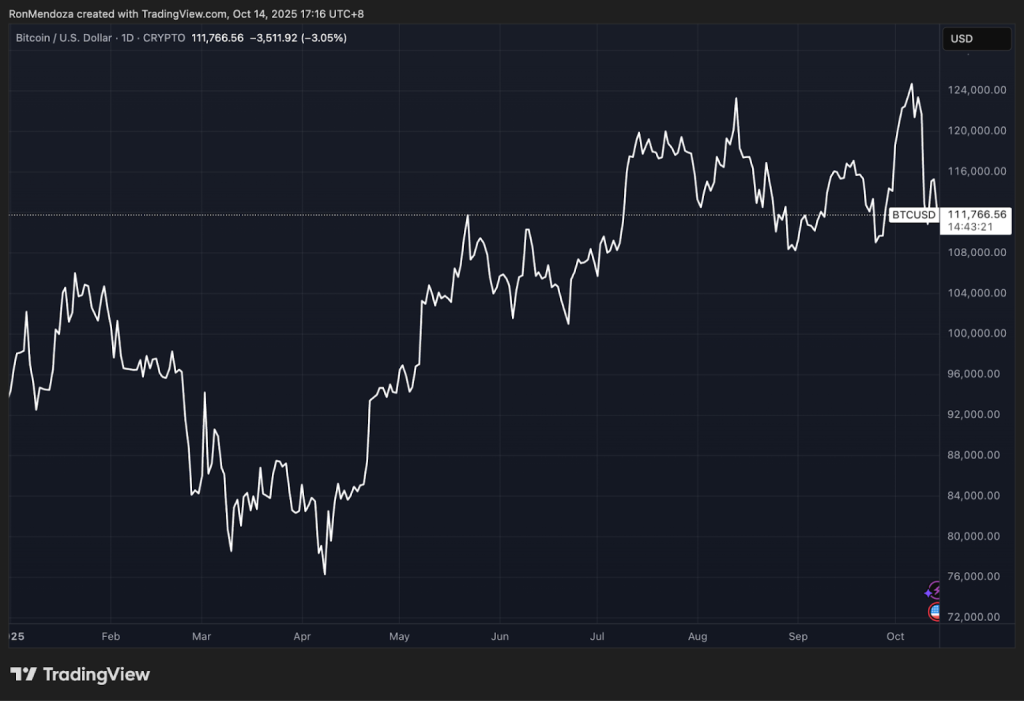1024x701 pixels.
Task: Click the Oct label on the time axis
Action: click(x=895, y=636)
